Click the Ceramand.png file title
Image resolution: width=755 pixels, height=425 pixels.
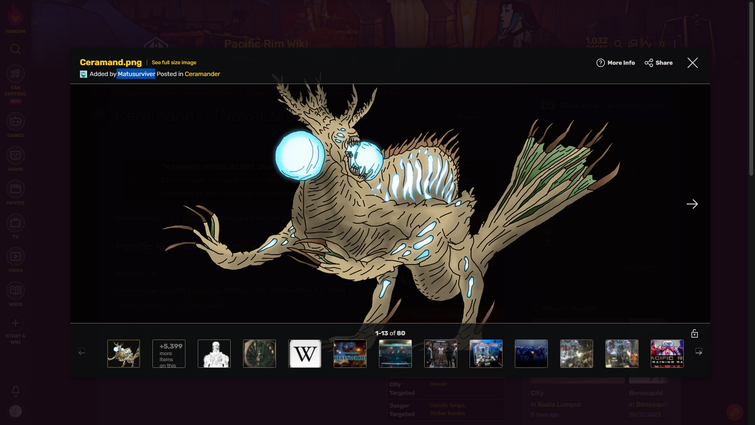coord(111,63)
